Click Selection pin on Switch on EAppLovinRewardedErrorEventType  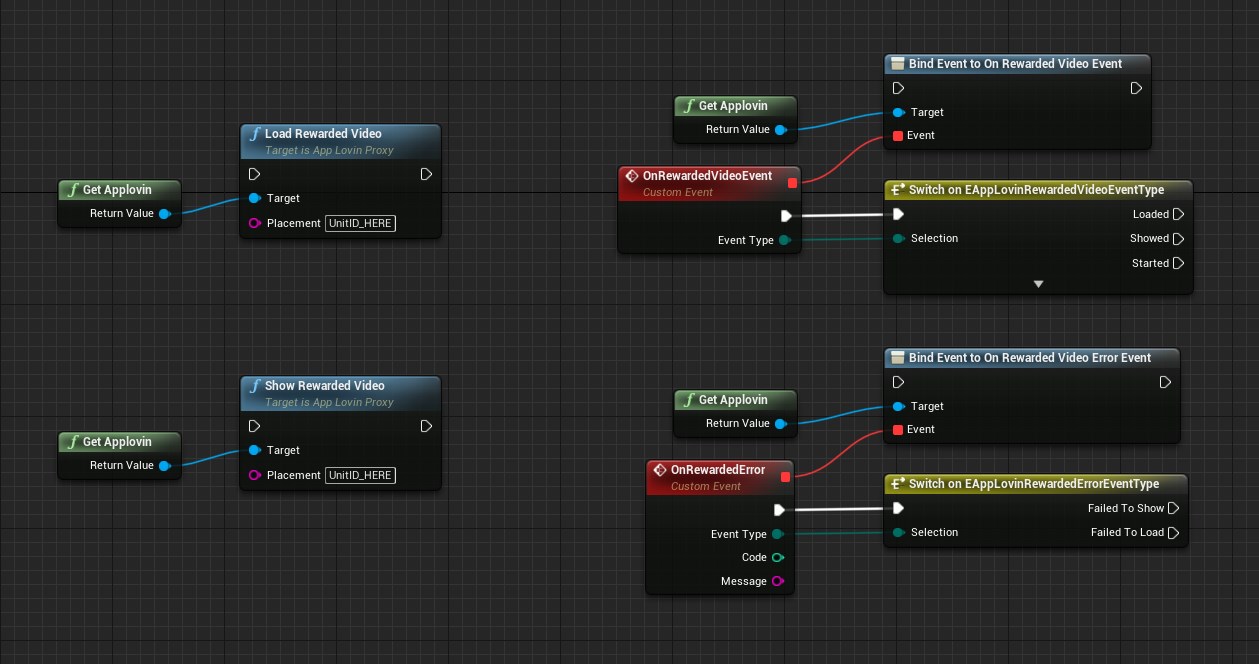[898, 532]
